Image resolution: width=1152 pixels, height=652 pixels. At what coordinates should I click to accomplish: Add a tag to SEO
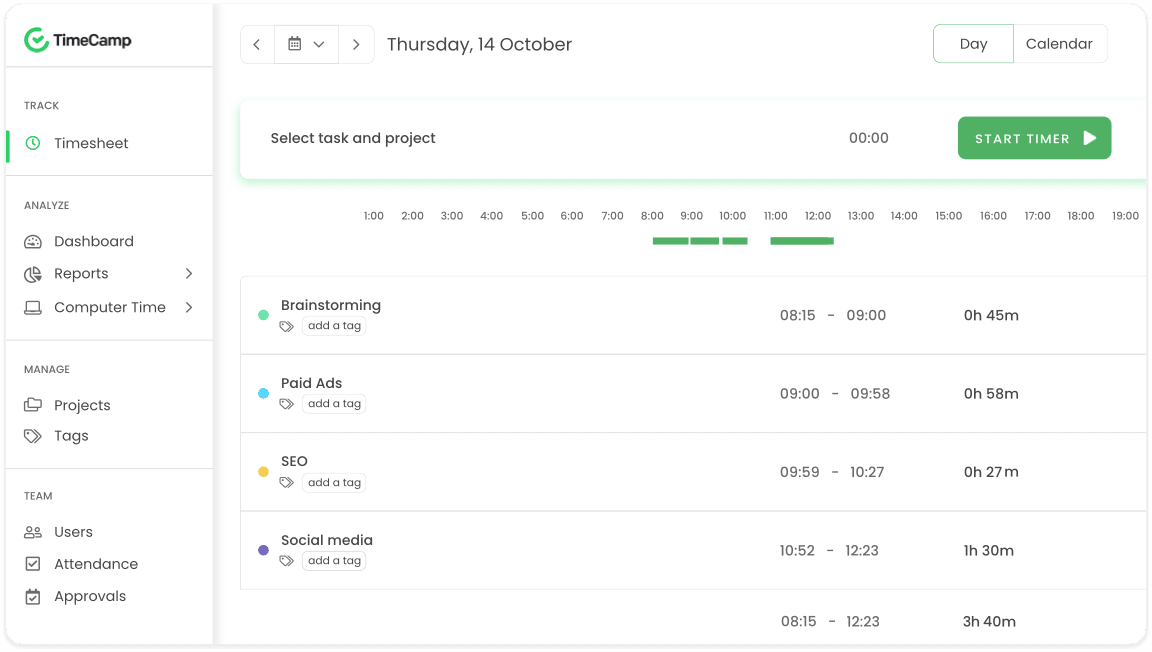click(334, 482)
